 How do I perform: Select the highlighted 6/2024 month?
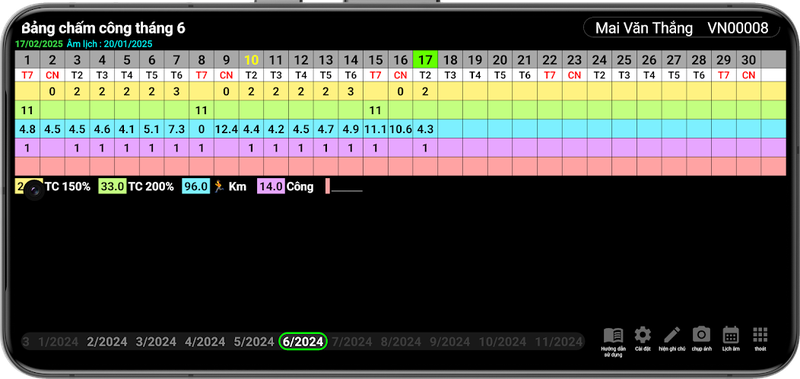tap(303, 341)
